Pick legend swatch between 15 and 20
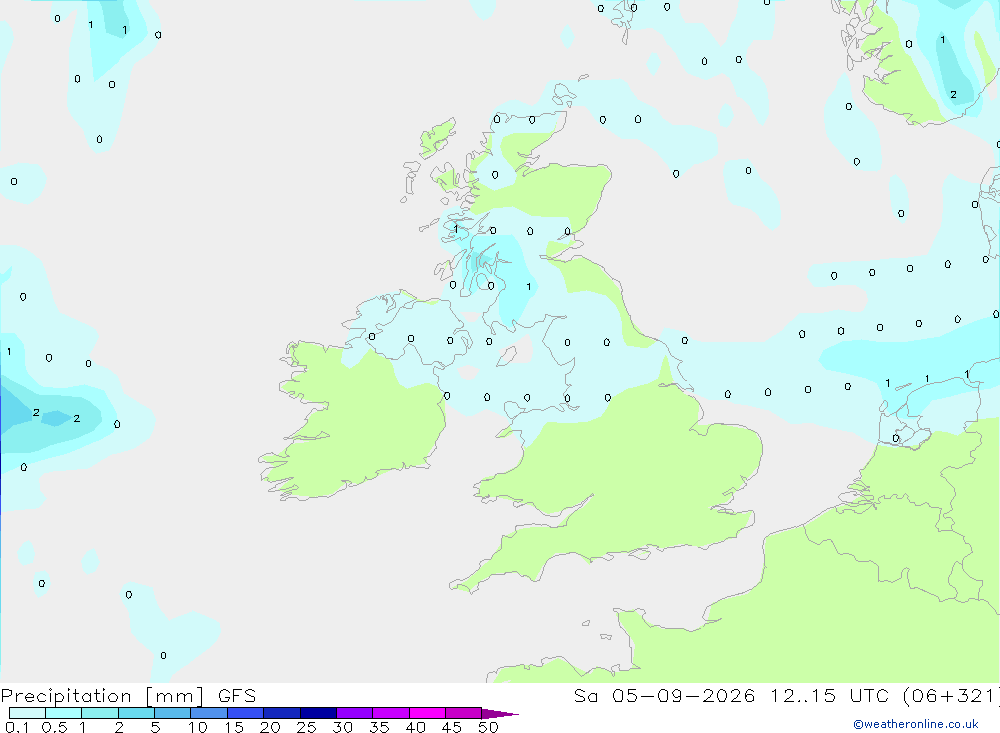Viewport: 1000px width, 733px height. 245,713
